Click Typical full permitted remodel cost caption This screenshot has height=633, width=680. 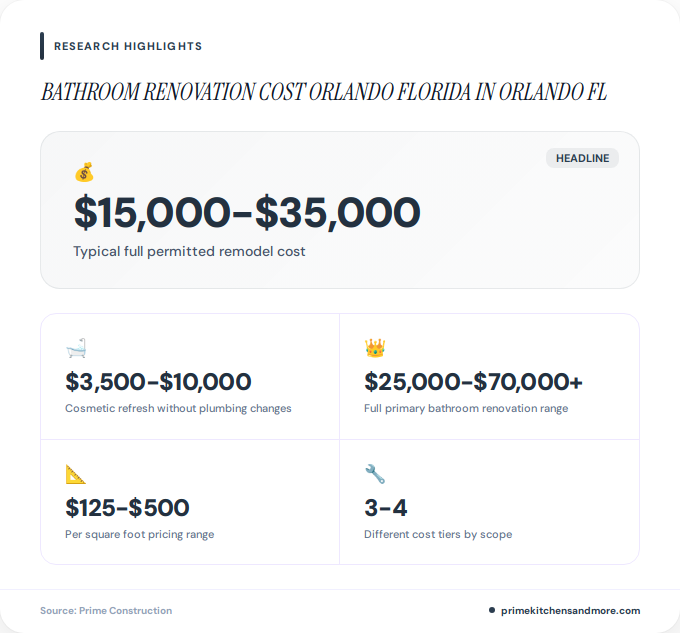click(x=189, y=251)
